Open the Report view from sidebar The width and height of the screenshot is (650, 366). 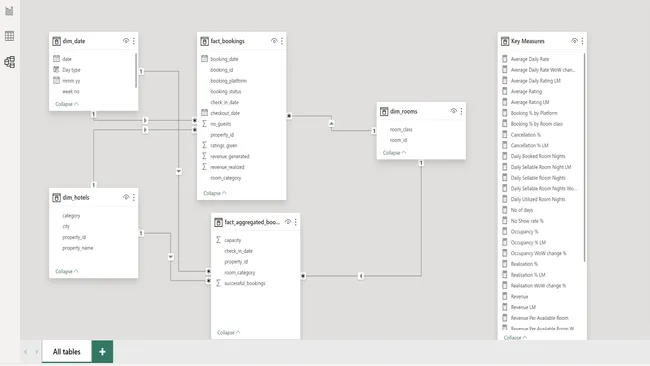coord(9,11)
